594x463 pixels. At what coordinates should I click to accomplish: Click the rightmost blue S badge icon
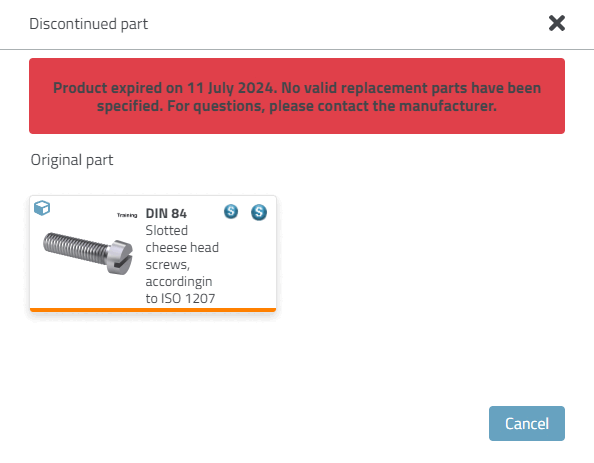click(x=259, y=212)
